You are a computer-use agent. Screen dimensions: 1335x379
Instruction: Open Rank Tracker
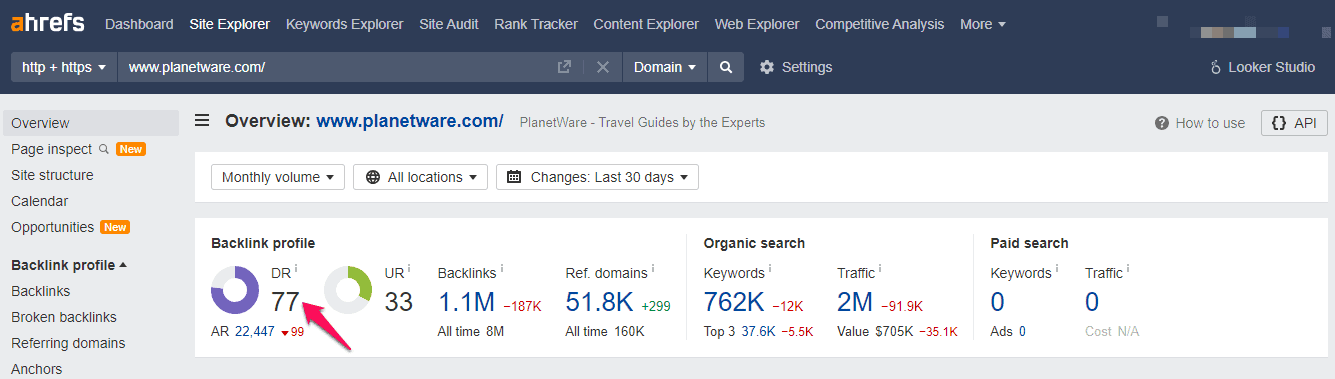point(536,24)
